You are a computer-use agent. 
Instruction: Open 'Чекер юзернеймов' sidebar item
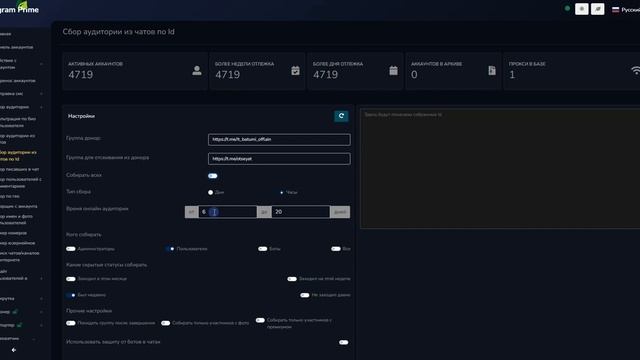pyautogui.click(x=18, y=243)
